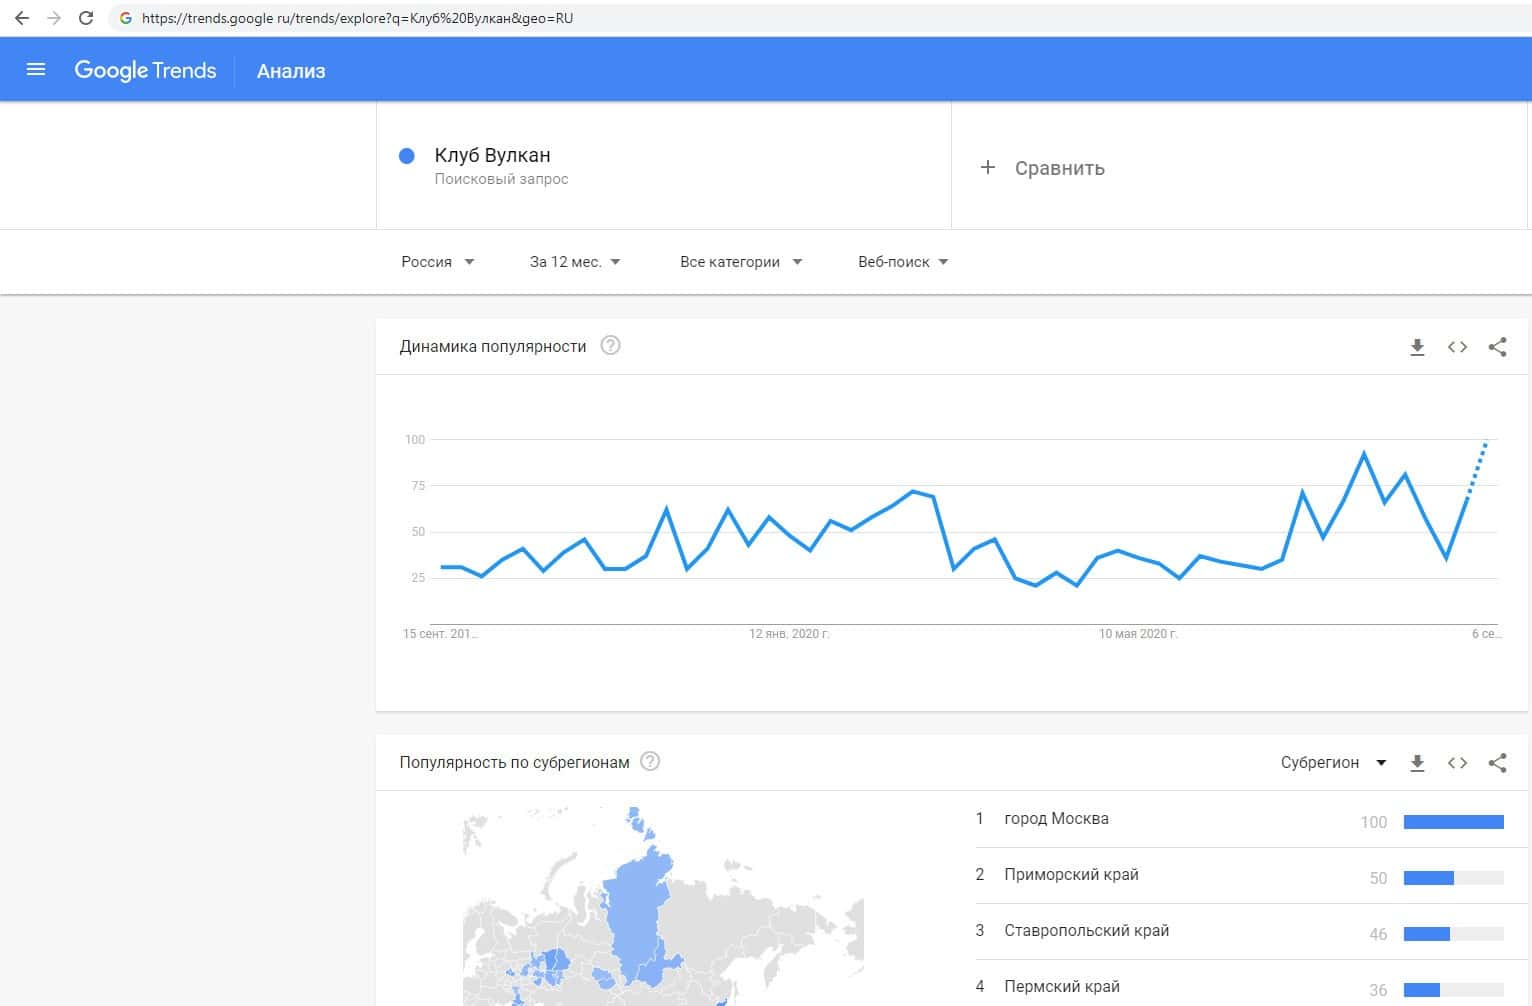Download the subregion popularity data
This screenshot has height=1006, width=1532.
pyautogui.click(x=1417, y=763)
